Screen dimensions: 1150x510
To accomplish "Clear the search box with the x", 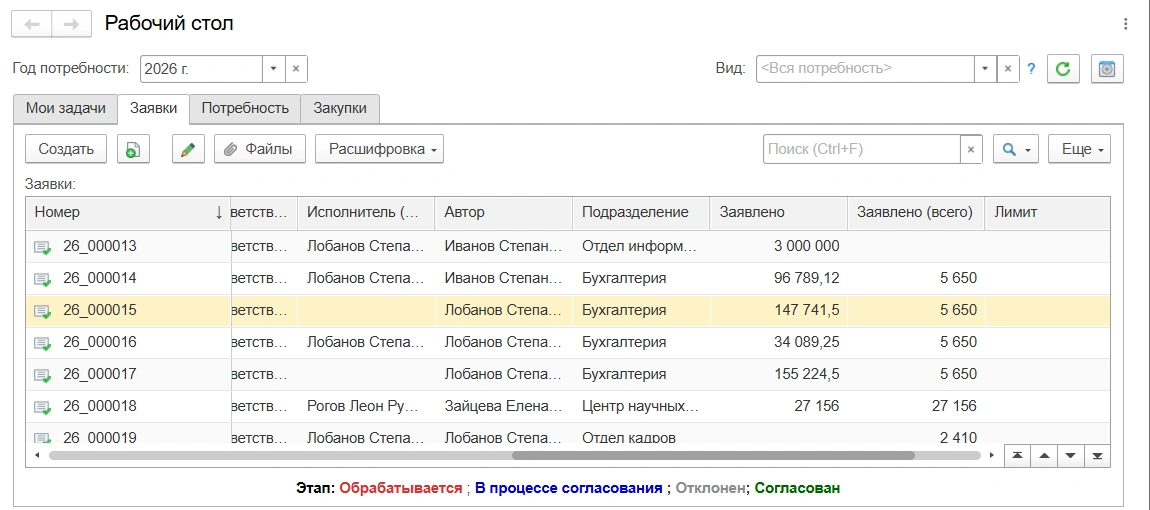I will coord(970,149).
